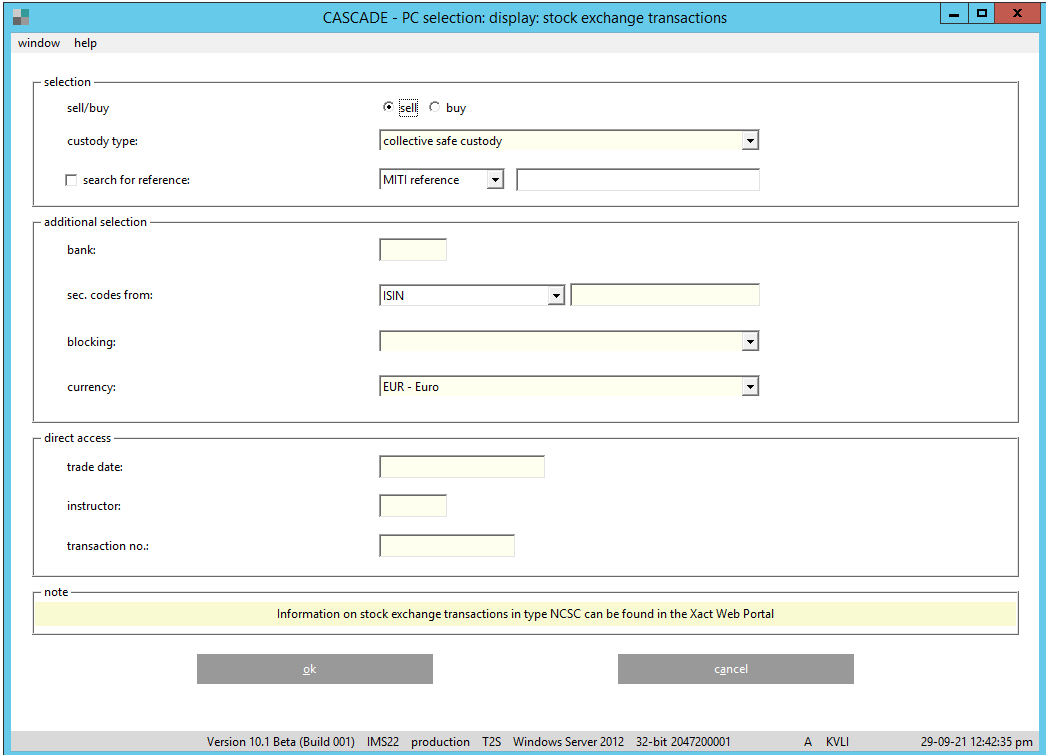The height and width of the screenshot is (755, 1046).
Task: Expand the EUR - Euro currency dropdown
Action: 750,387
